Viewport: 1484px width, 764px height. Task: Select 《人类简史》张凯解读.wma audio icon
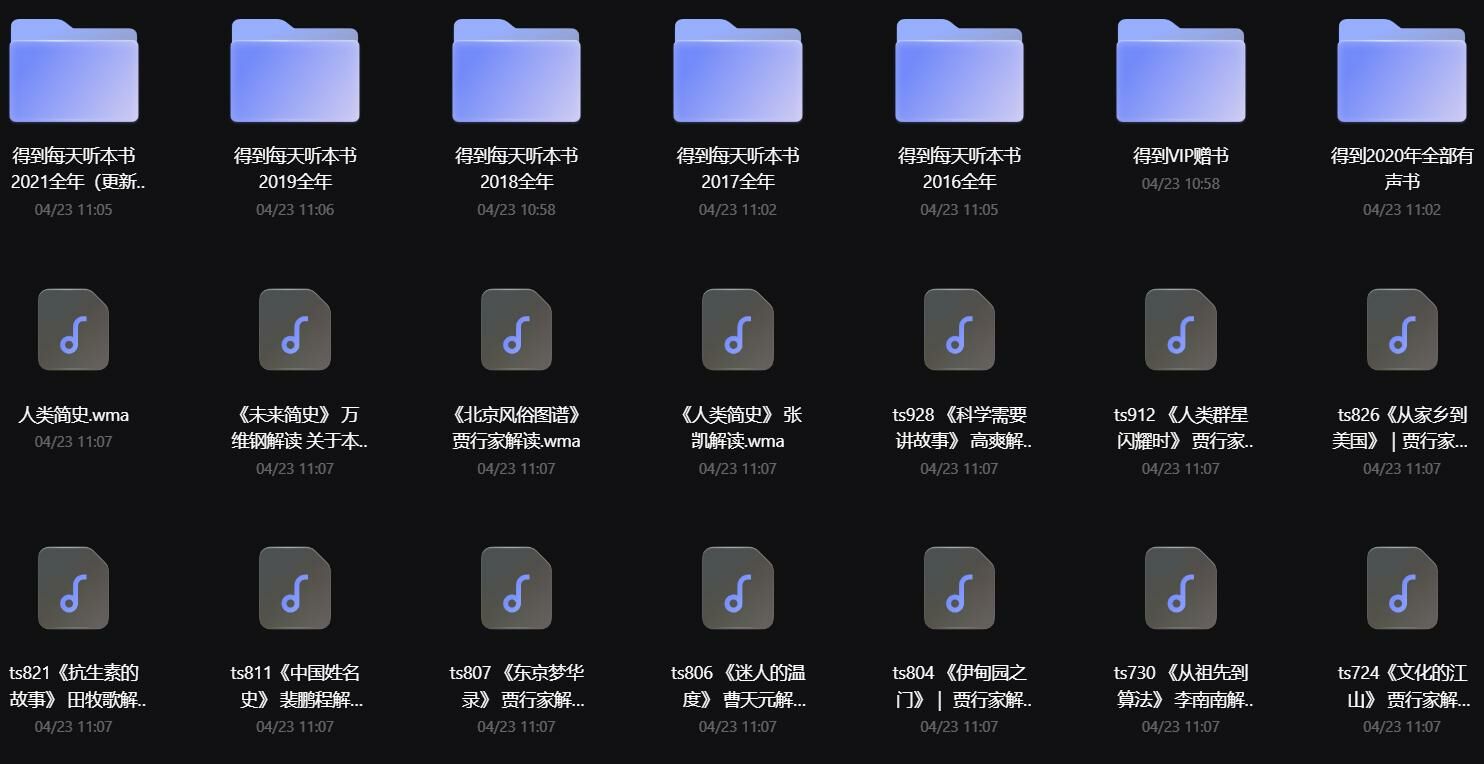(738, 330)
